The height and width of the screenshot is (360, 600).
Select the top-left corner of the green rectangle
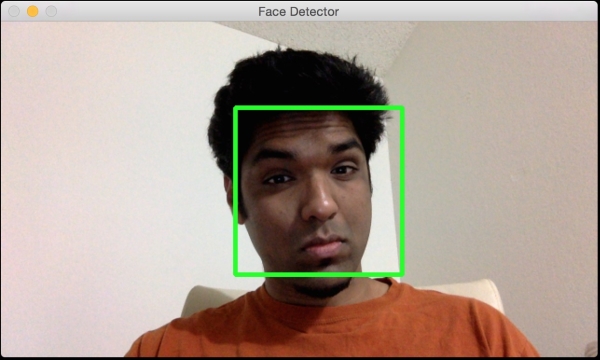coord(236,108)
